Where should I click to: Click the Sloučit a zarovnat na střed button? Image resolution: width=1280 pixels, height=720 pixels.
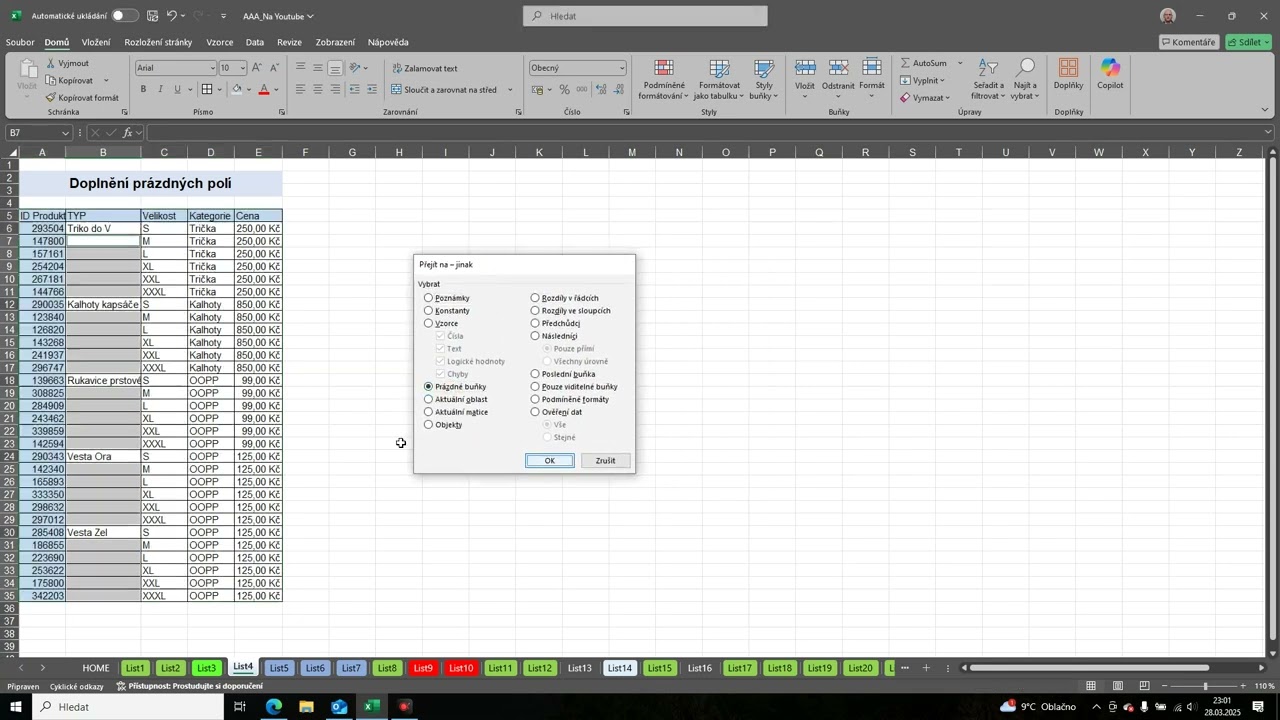[444, 89]
